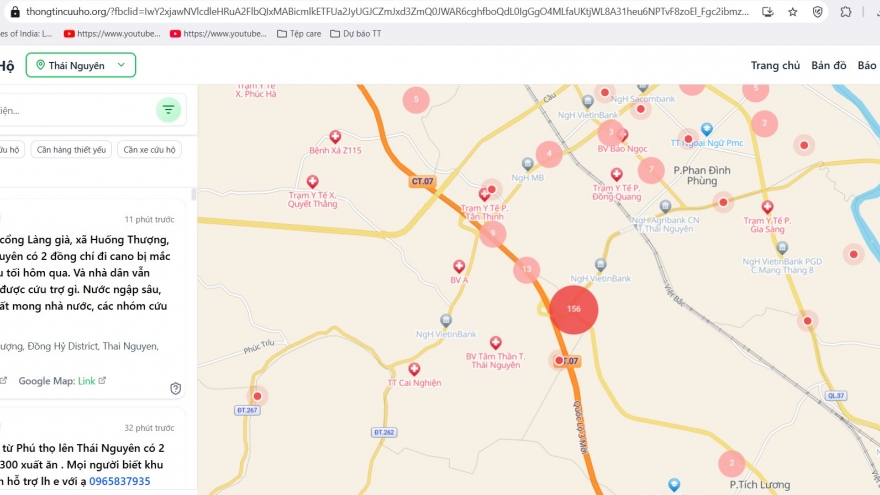Bookmark this page with the star icon
Viewport: 880px width, 495px height.
[x=792, y=12]
